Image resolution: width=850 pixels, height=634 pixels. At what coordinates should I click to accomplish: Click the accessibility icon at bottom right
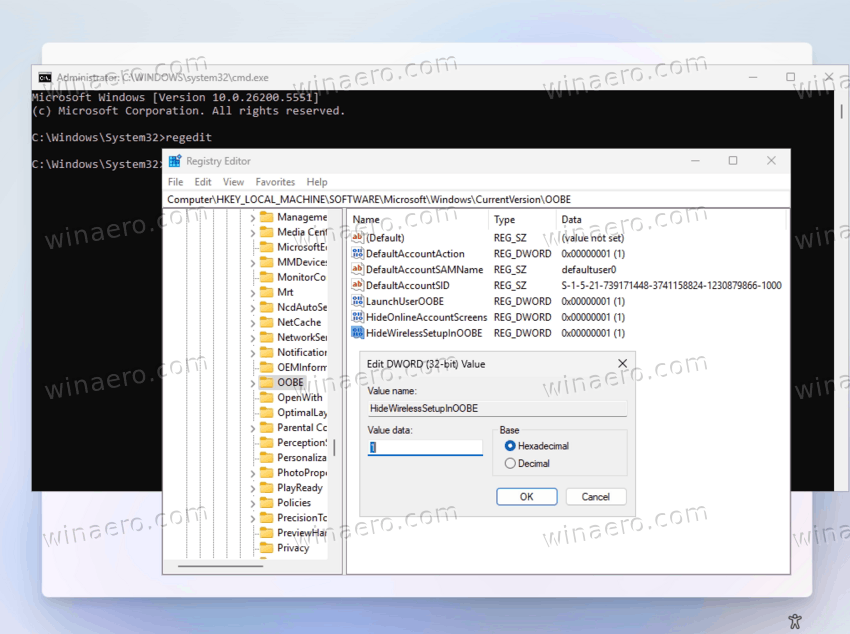[x=795, y=621]
